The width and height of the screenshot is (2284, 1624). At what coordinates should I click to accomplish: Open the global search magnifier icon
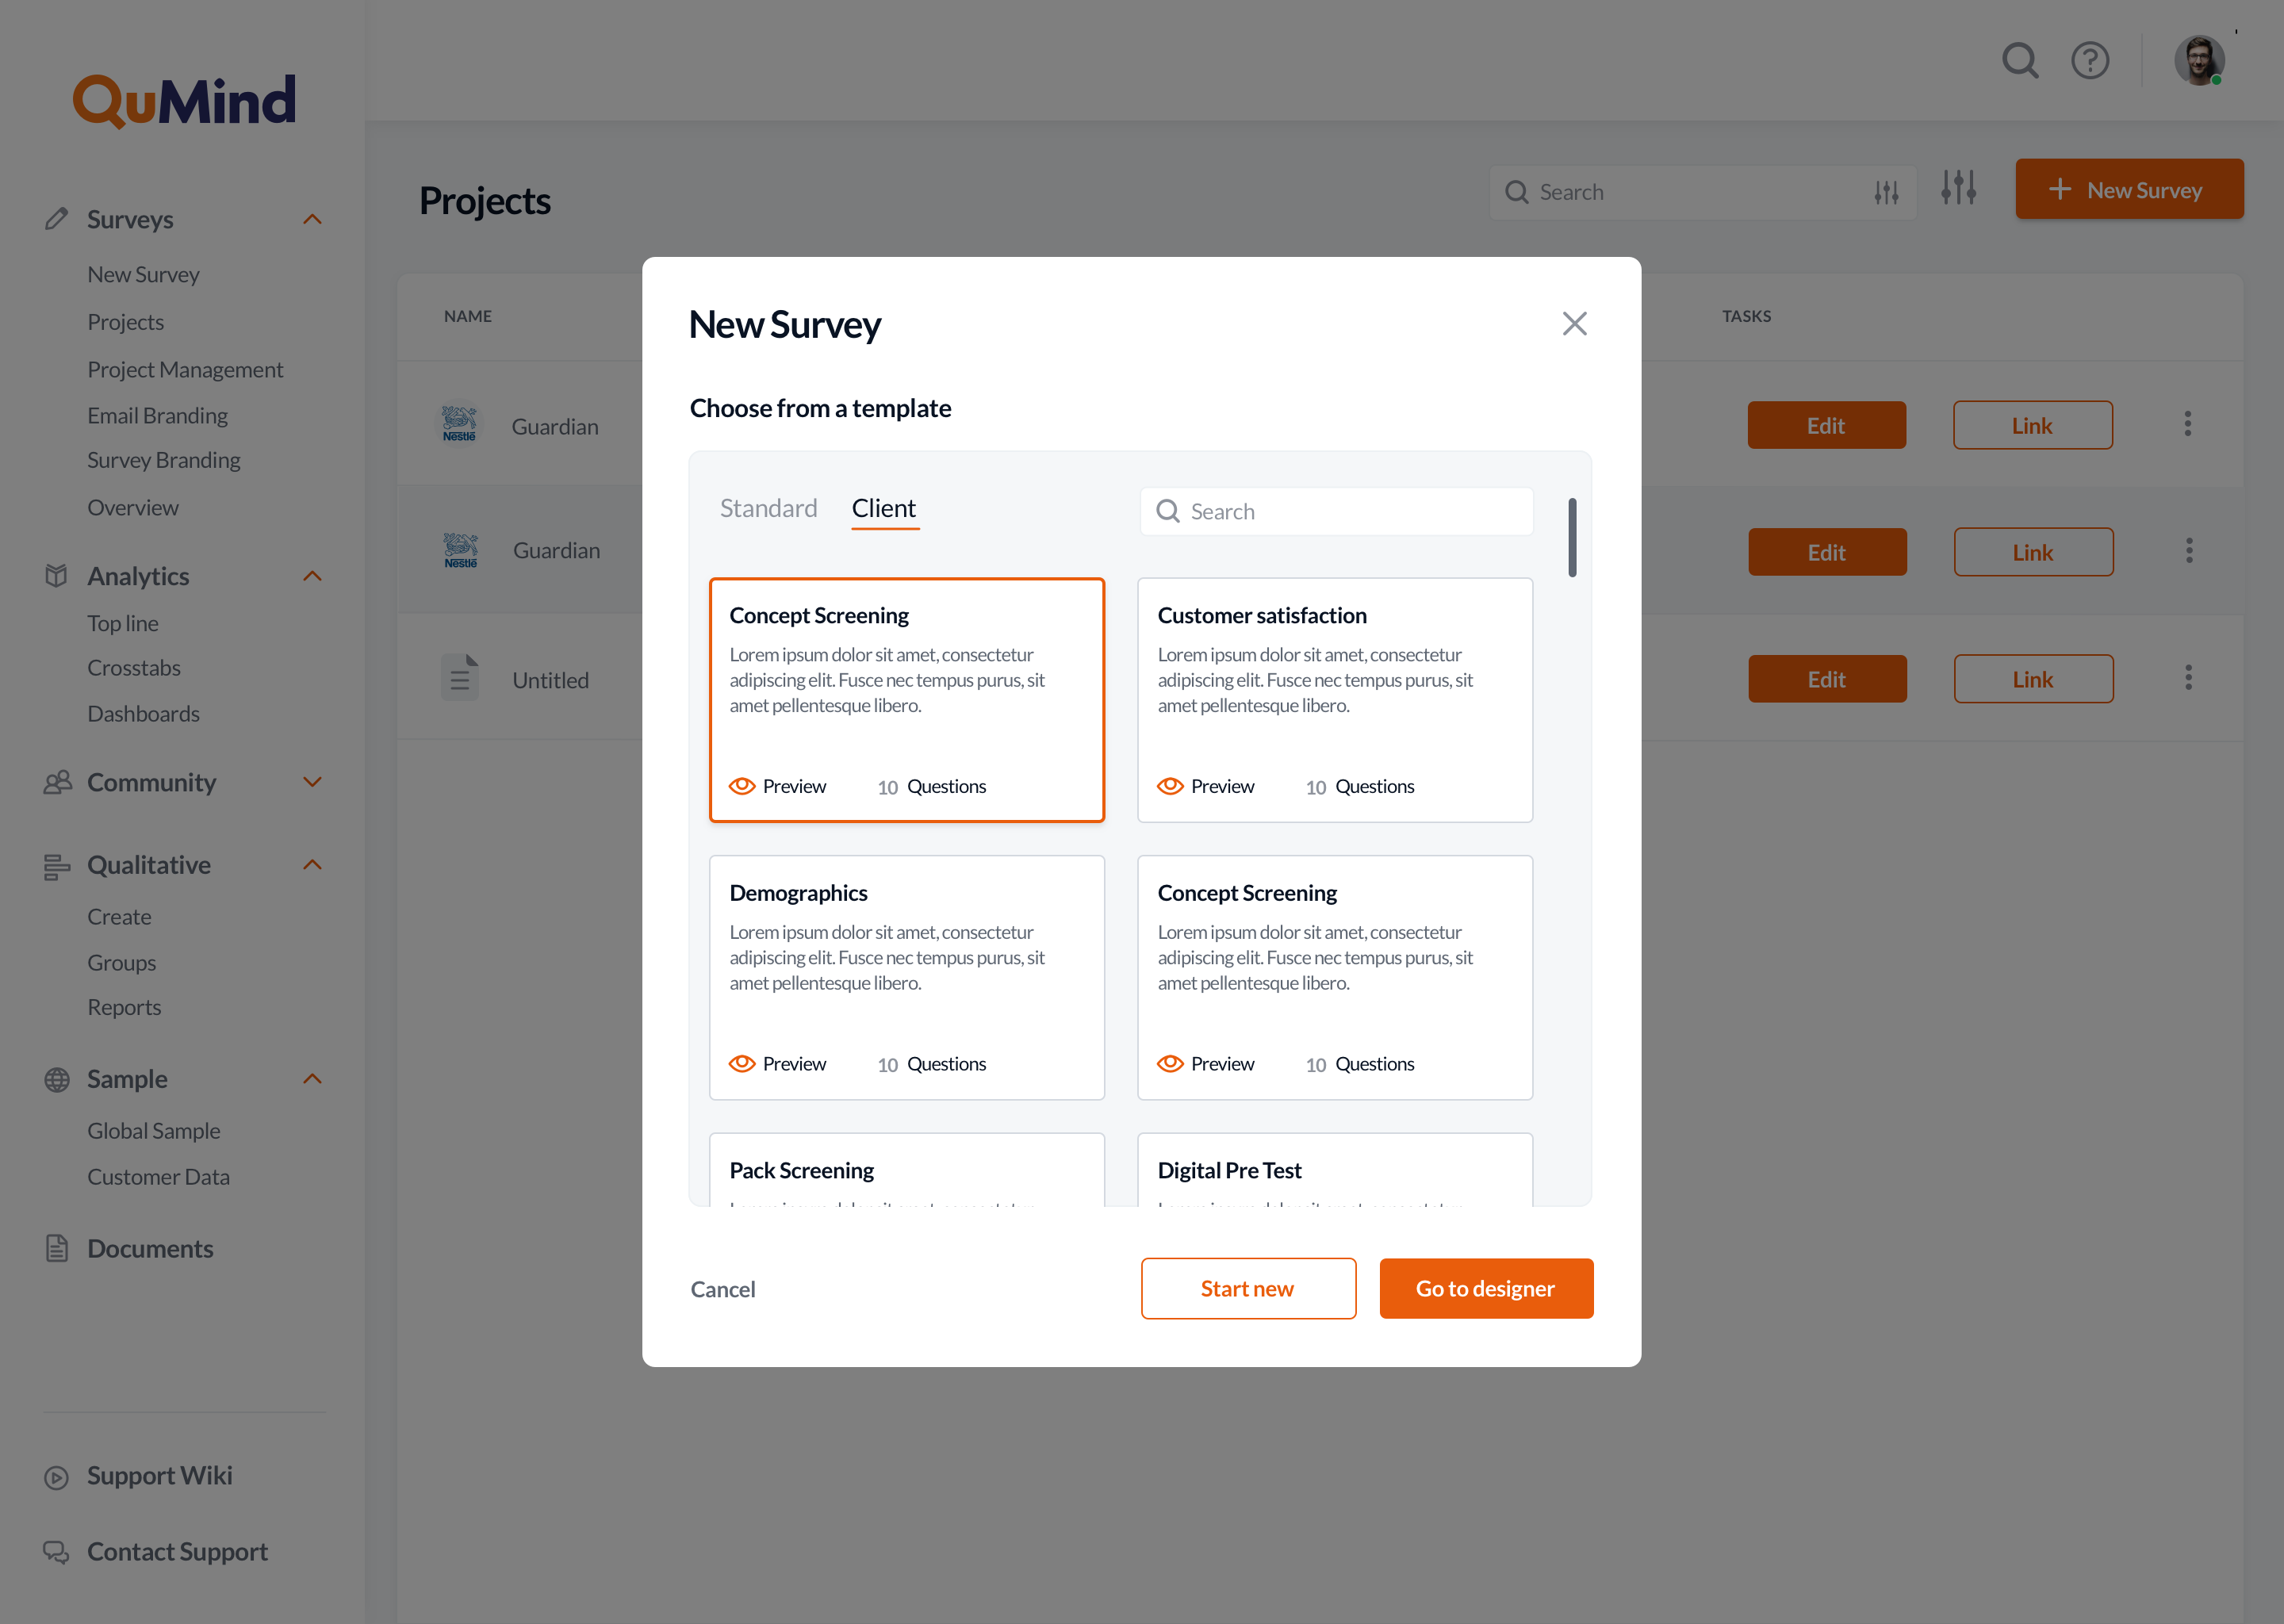2020,60
